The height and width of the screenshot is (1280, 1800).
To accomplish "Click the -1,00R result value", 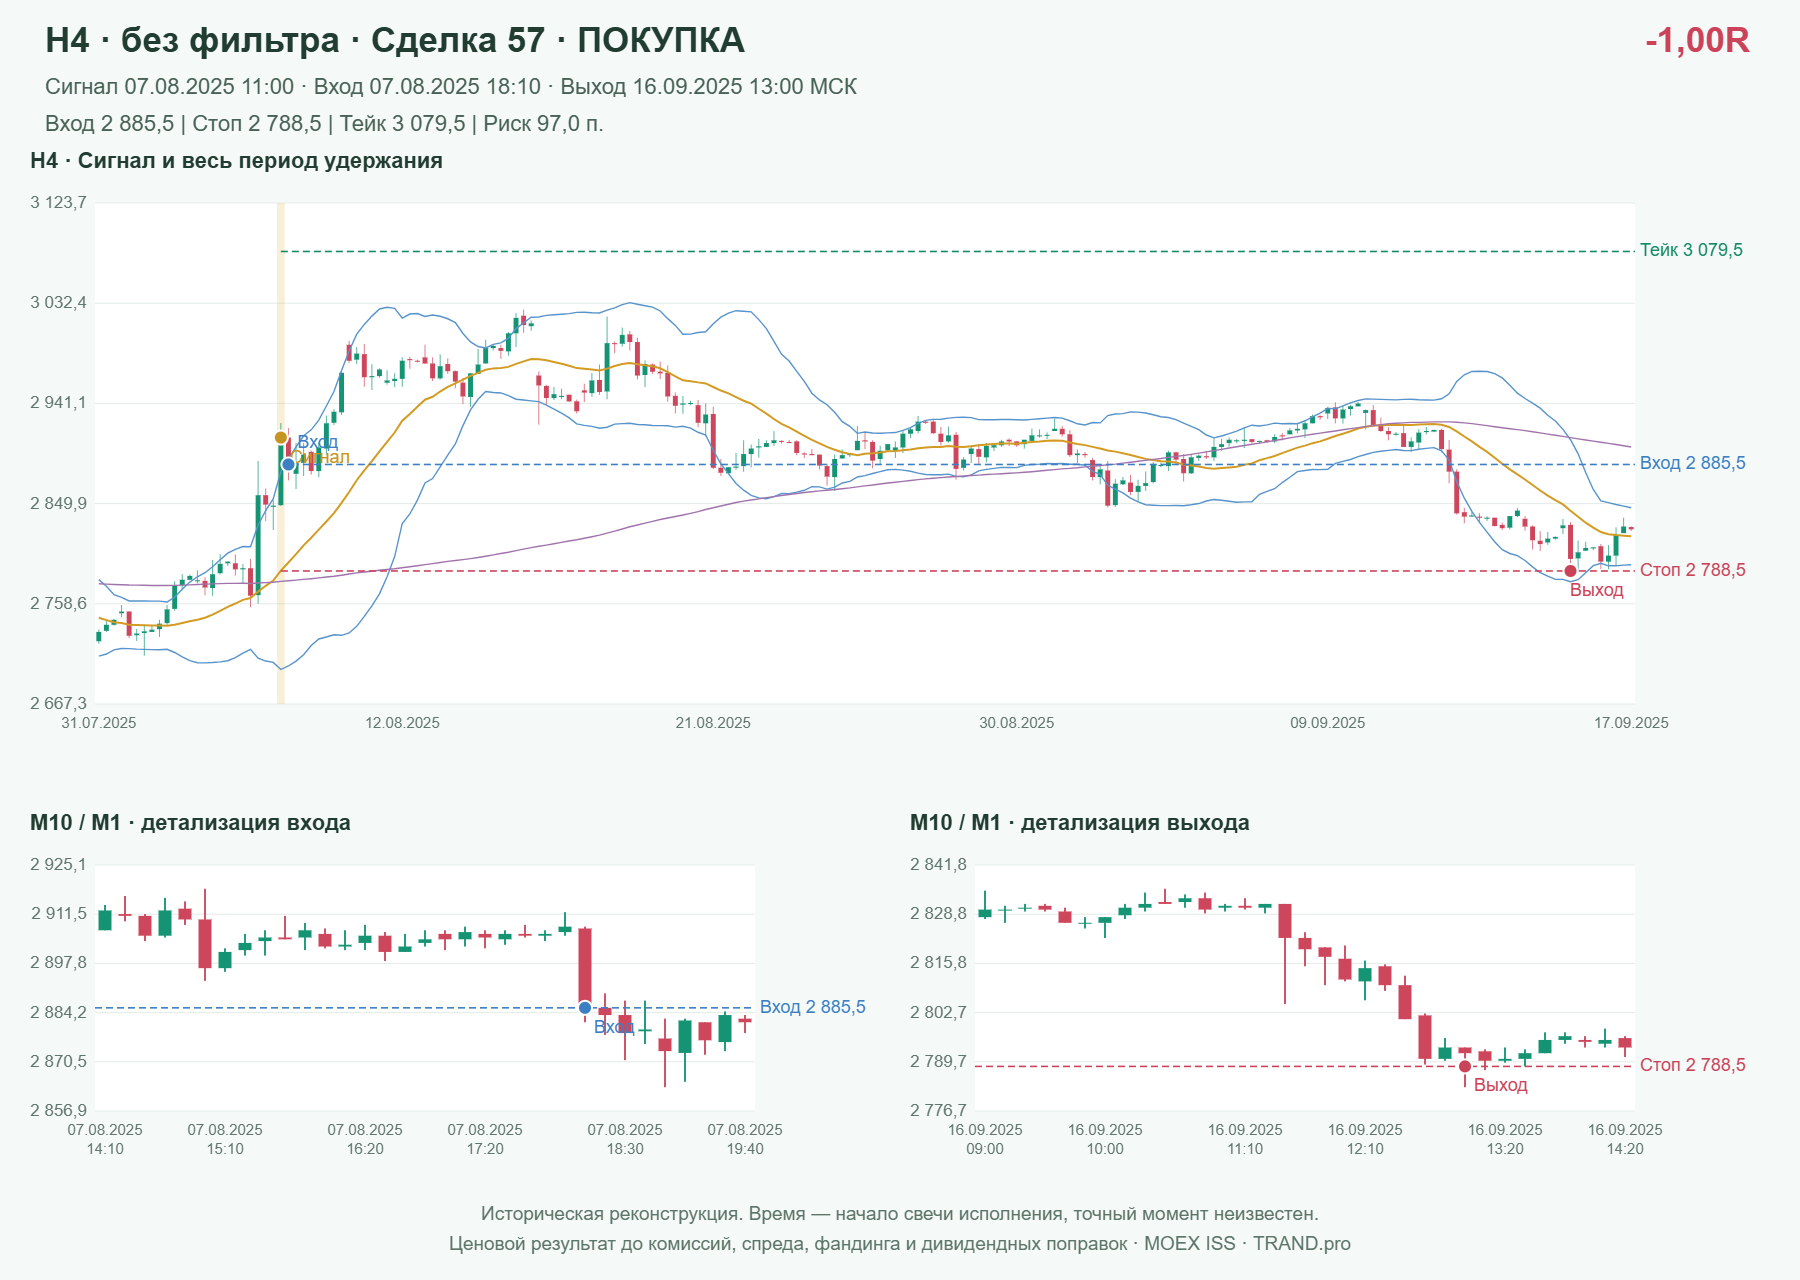I will [1697, 40].
